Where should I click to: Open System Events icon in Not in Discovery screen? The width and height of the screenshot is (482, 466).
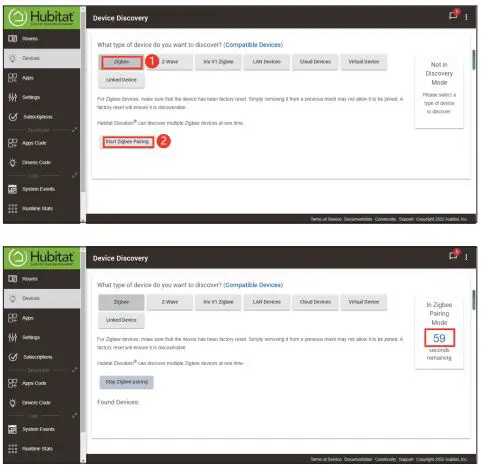click(x=12, y=189)
